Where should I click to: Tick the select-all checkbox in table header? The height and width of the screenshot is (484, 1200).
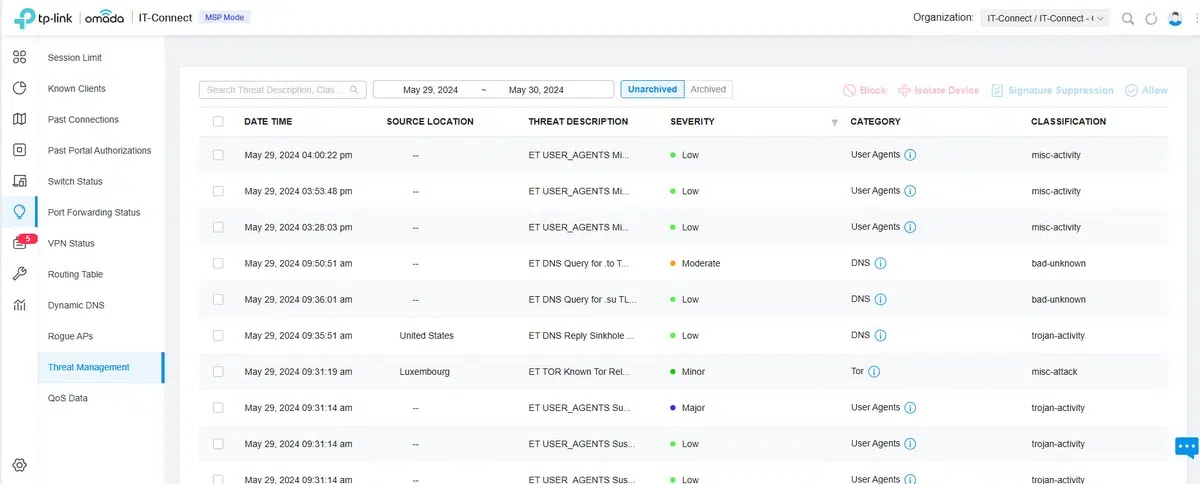[x=218, y=122]
